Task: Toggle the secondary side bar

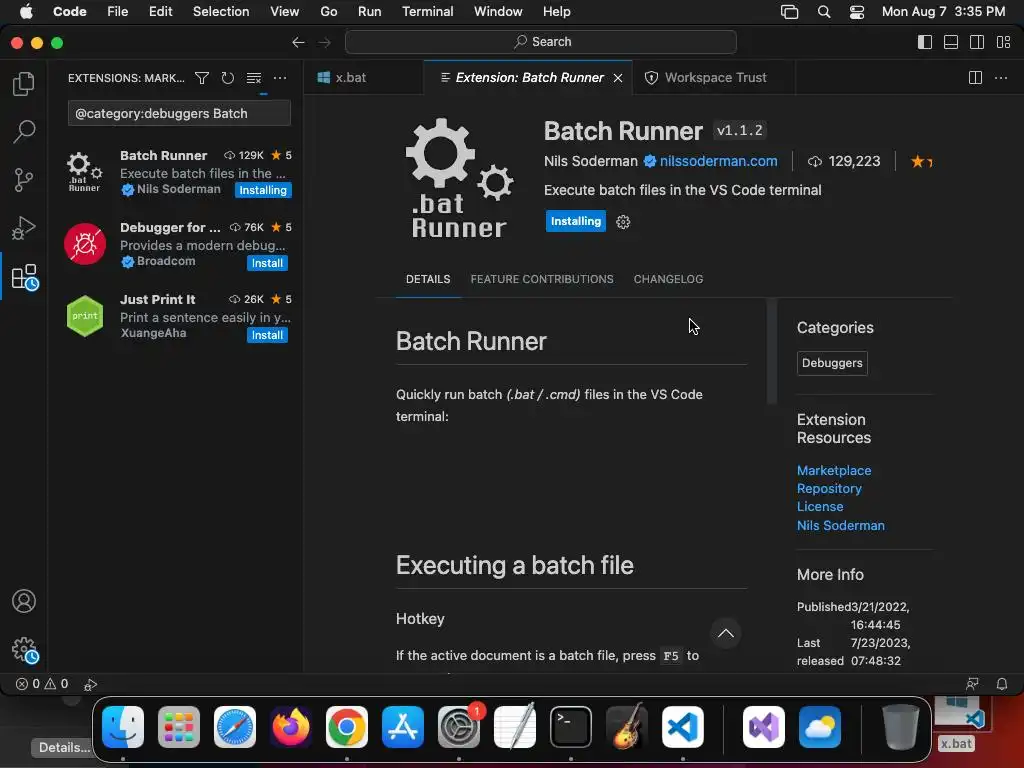Action: point(977,42)
